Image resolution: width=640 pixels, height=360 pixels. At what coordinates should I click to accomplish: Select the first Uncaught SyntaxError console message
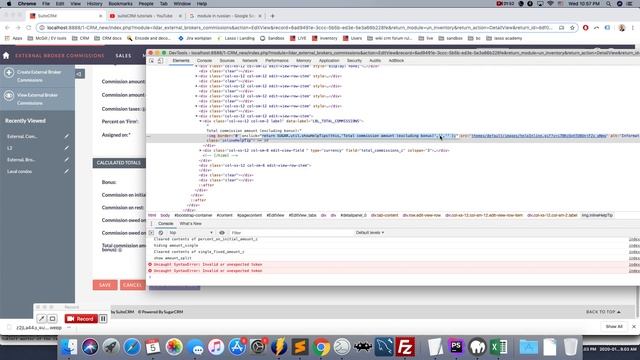208,264
